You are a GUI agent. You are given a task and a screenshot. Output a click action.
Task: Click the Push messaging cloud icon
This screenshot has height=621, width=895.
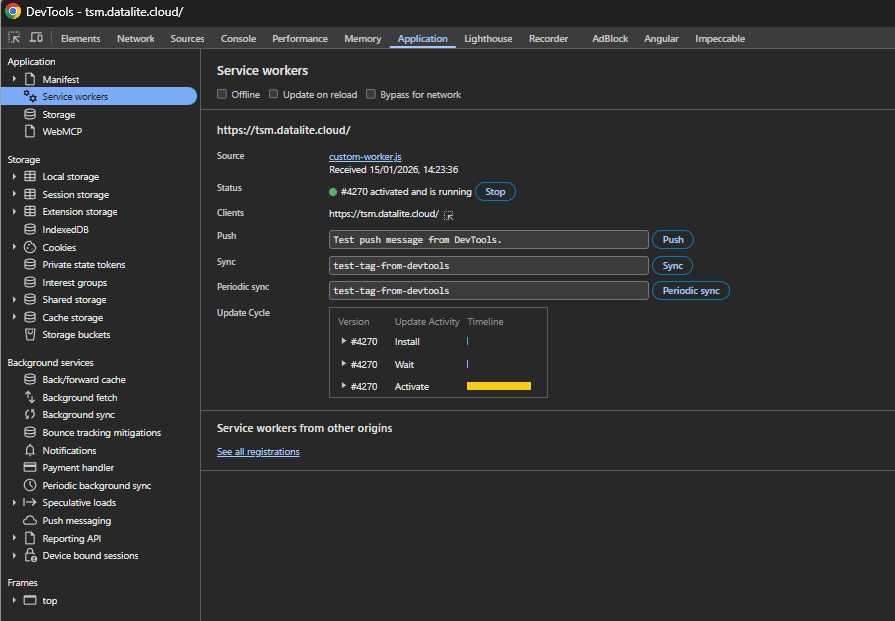(30, 521)
